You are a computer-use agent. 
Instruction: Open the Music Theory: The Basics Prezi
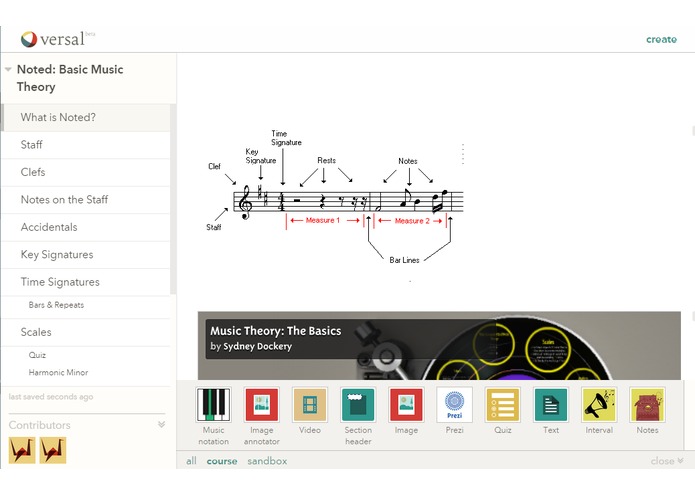(439, 346)
